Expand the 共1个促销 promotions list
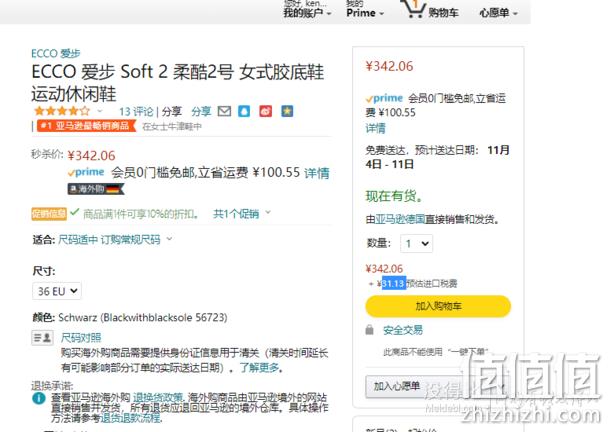 (x=242, y=214)
